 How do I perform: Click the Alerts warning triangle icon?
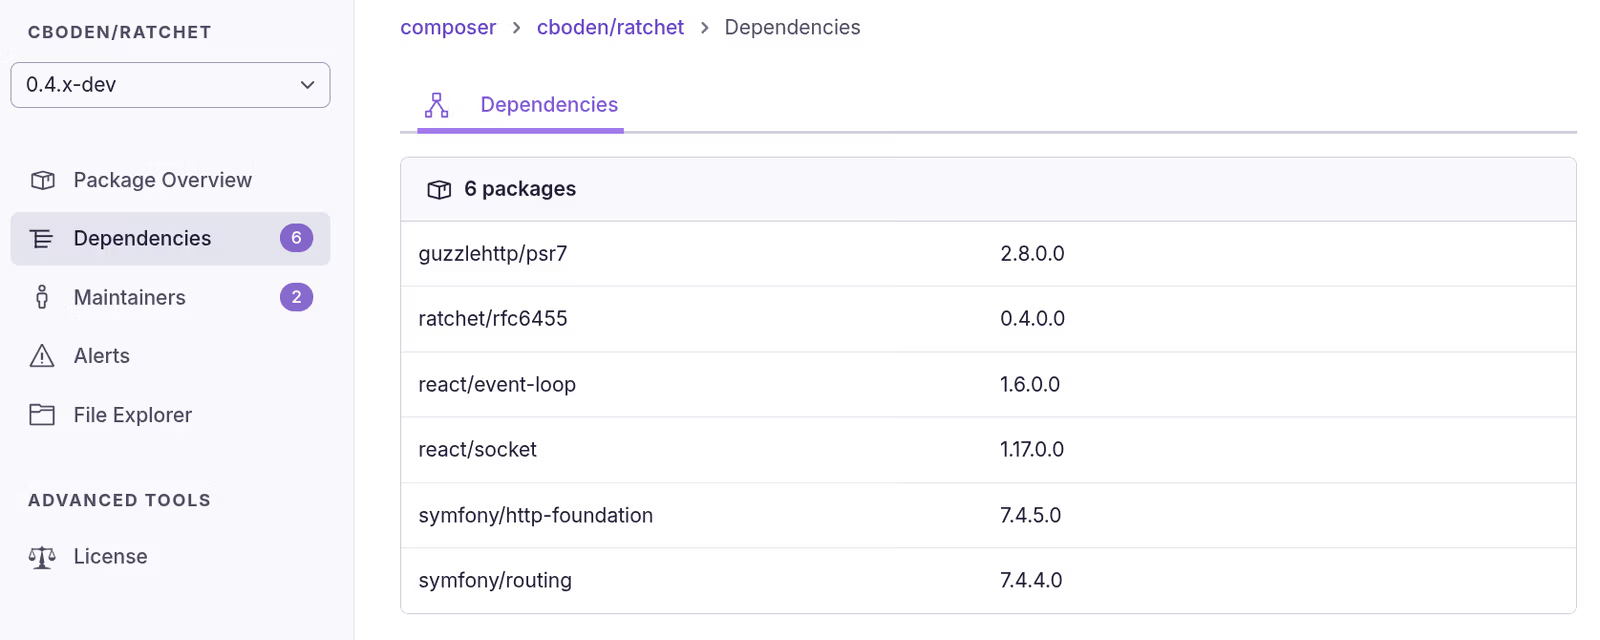42,356
